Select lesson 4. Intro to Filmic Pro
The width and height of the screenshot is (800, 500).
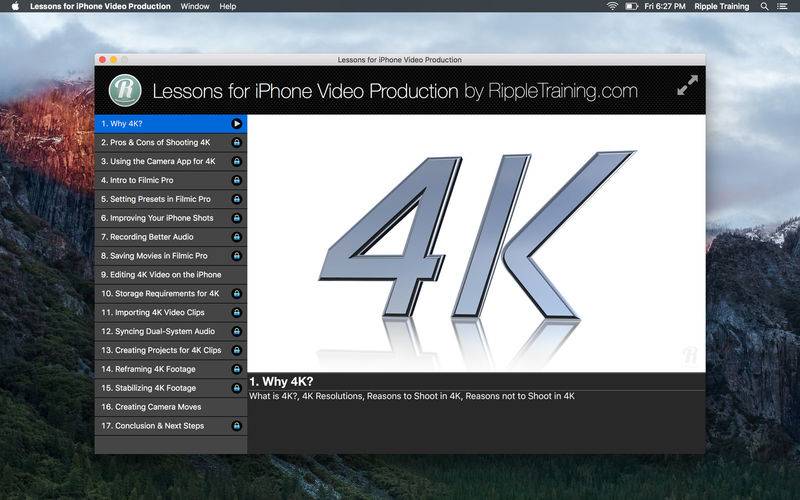tap(170, 180)
